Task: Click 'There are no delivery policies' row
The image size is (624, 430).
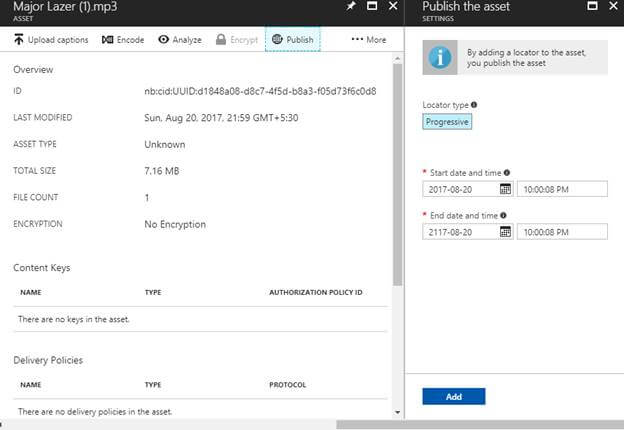Action: (200, 411)
